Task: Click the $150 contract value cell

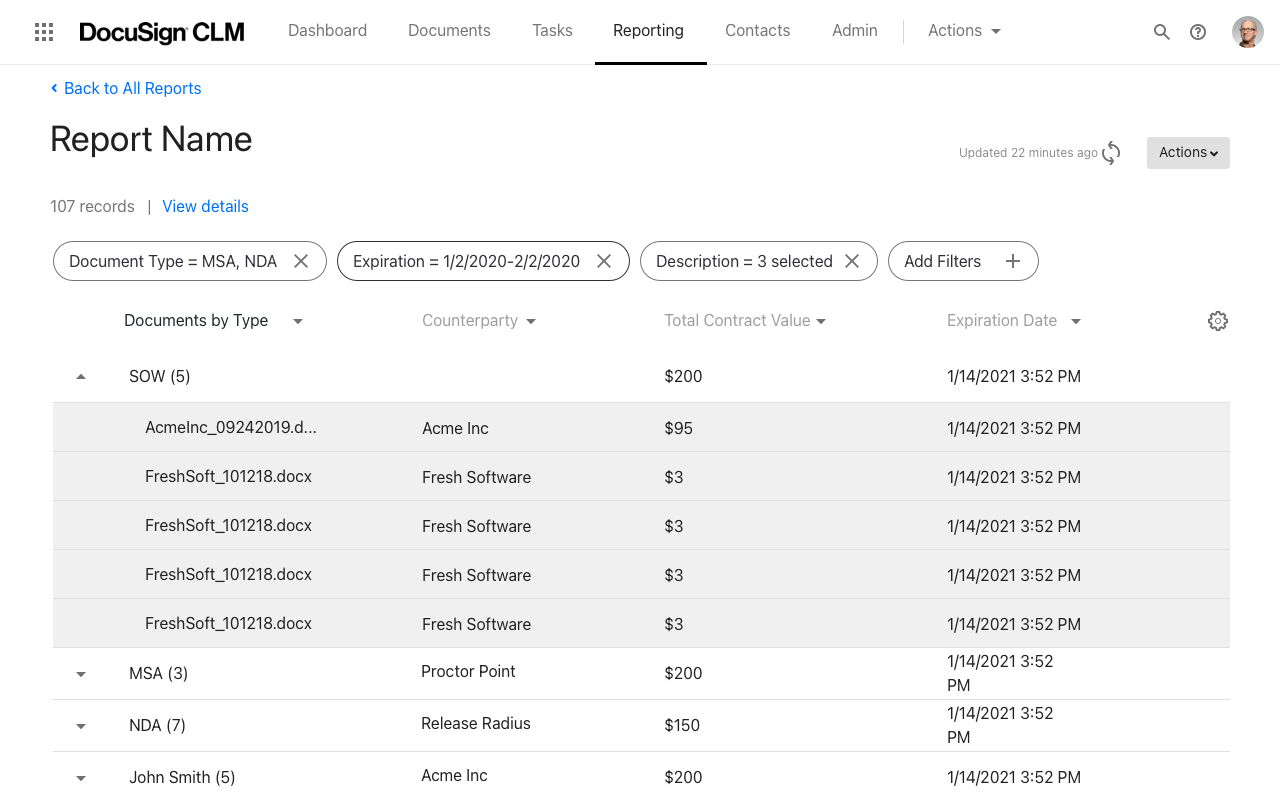Action: (x=682, y=725)
